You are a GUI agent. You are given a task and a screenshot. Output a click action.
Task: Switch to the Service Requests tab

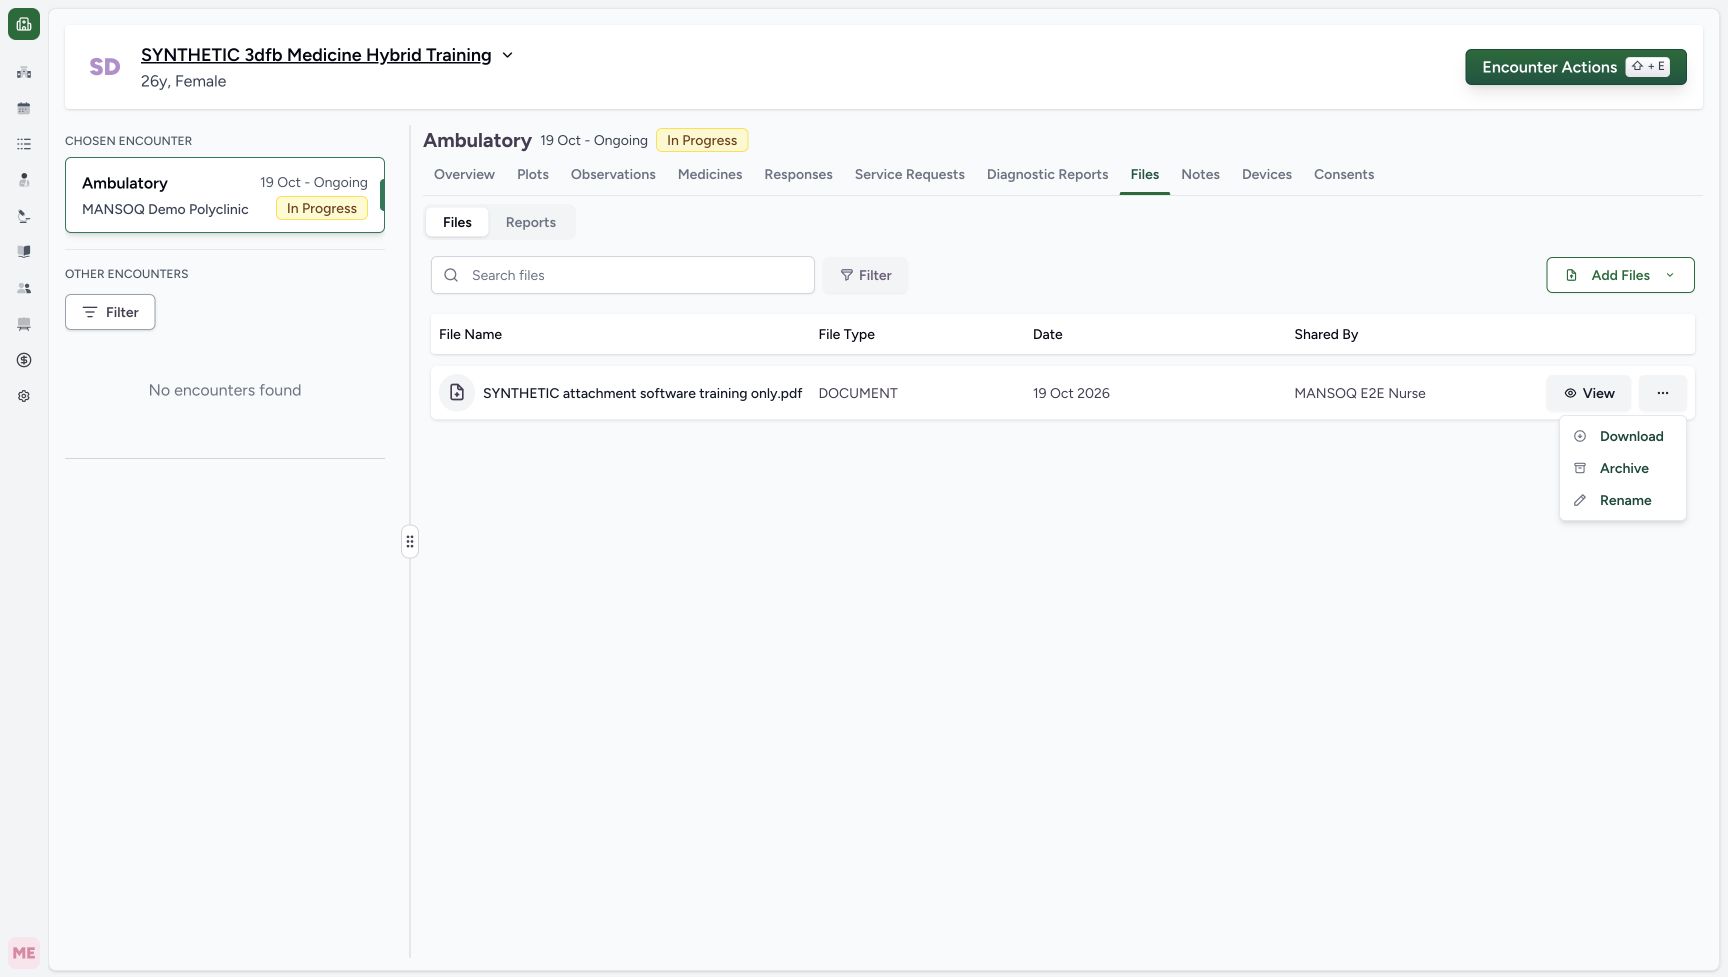coord(910,174)
